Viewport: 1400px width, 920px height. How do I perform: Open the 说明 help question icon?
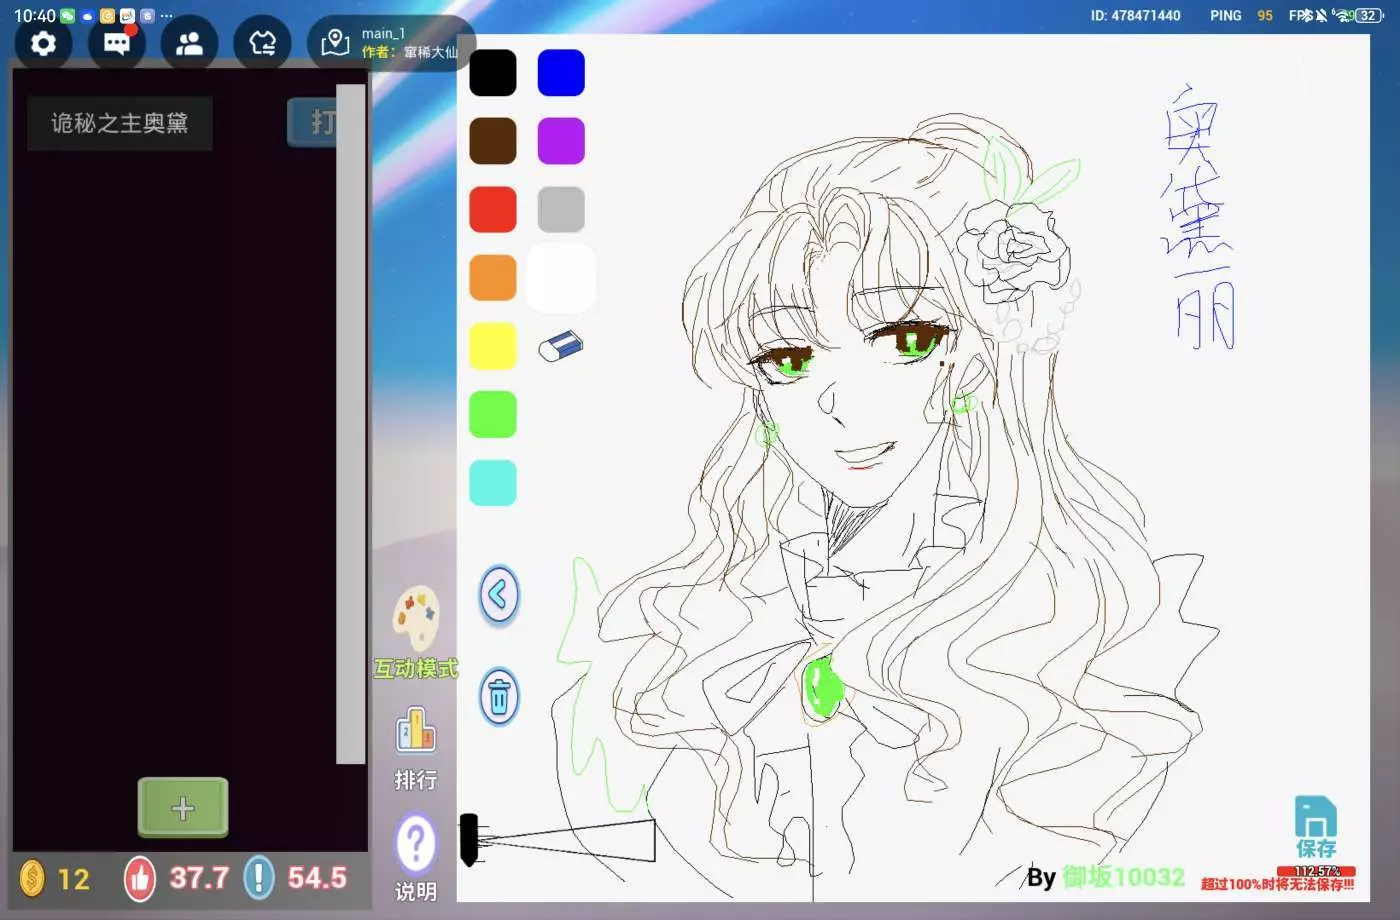coord(416,858)
